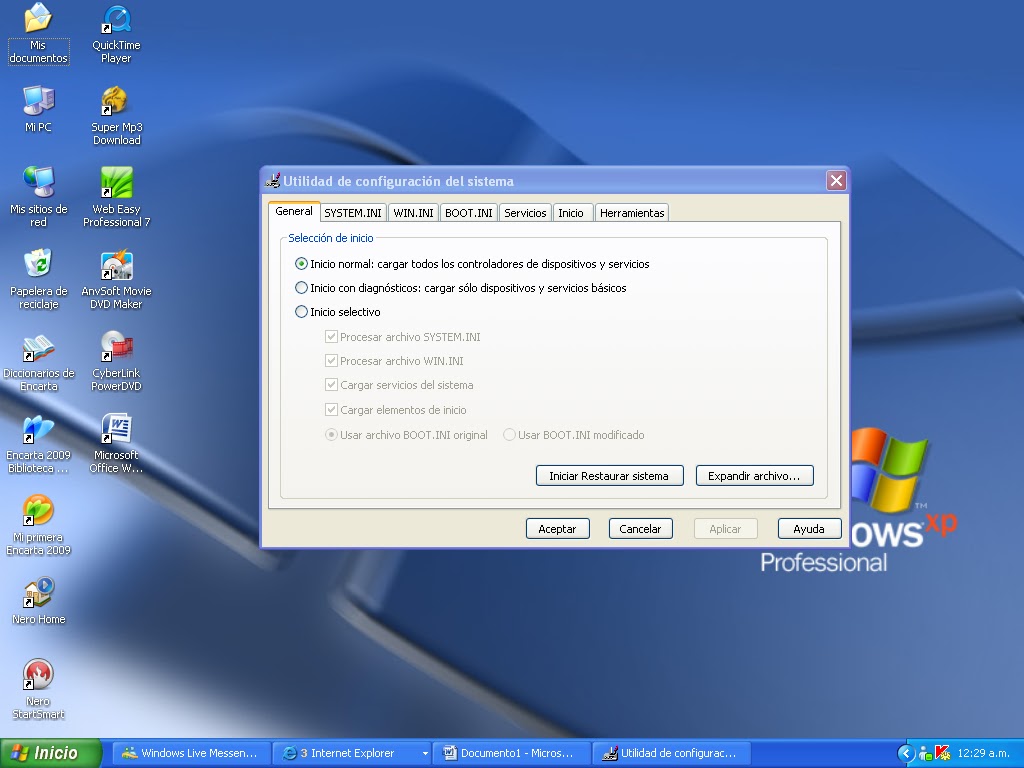Click the Iniciar Restaurar sistema button
The width and height of the screenshot is (1024, 768).
(x=609, y=475)
